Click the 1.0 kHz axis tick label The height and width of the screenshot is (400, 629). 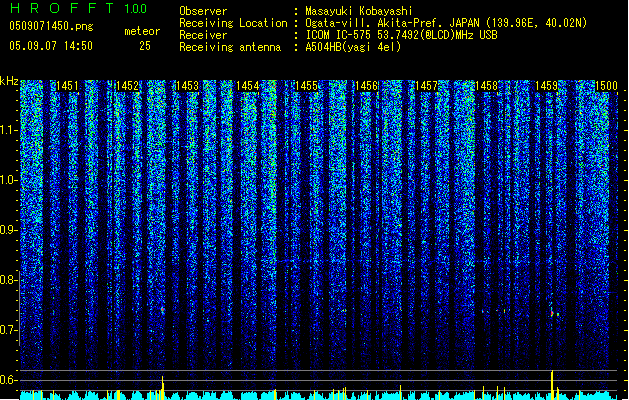[x=8, y=180]
